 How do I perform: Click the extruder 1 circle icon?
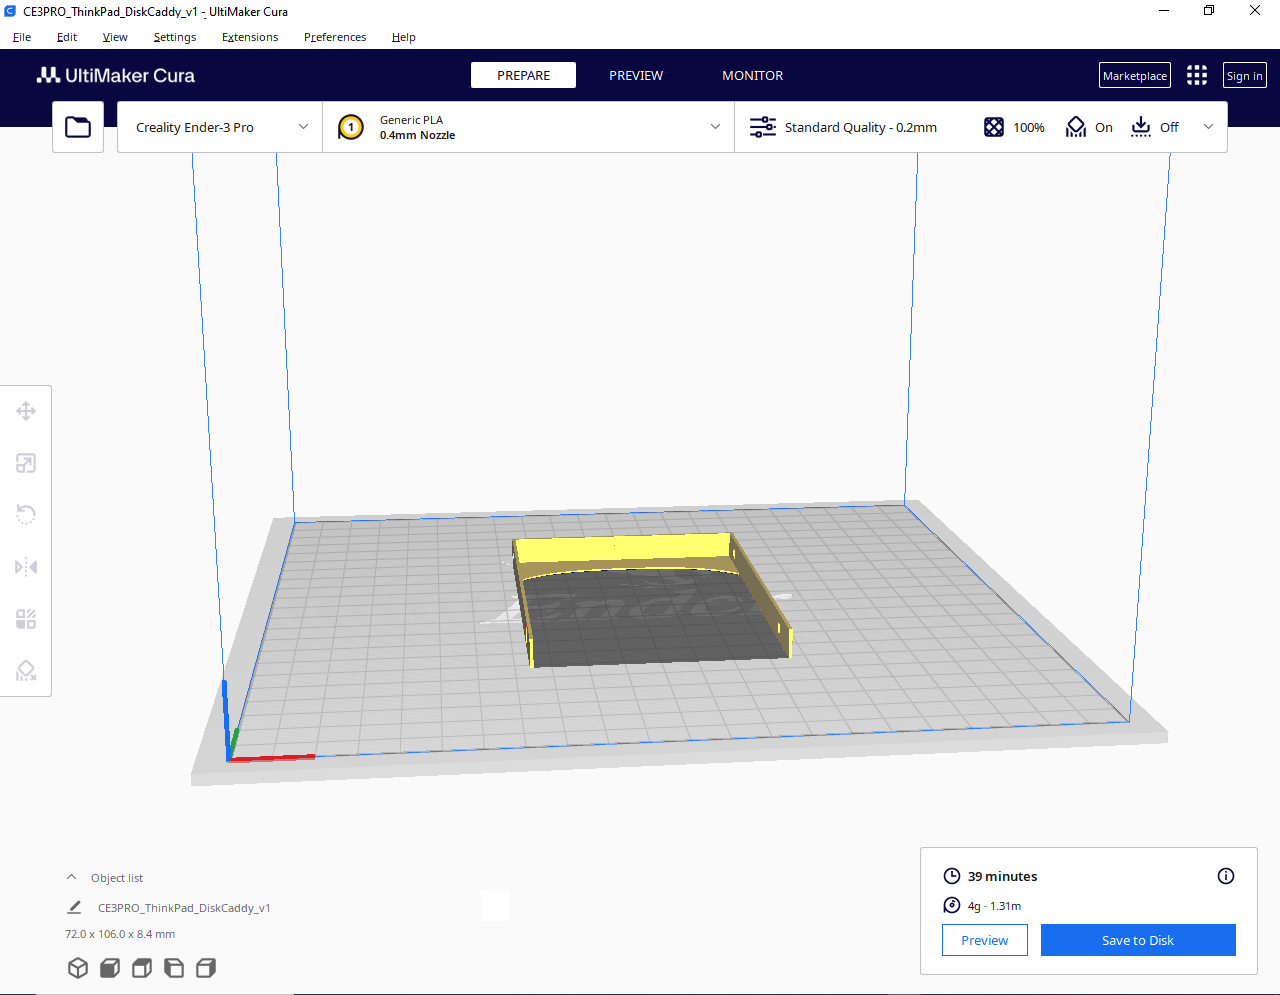pyautogui.click(x=351, y=127)
